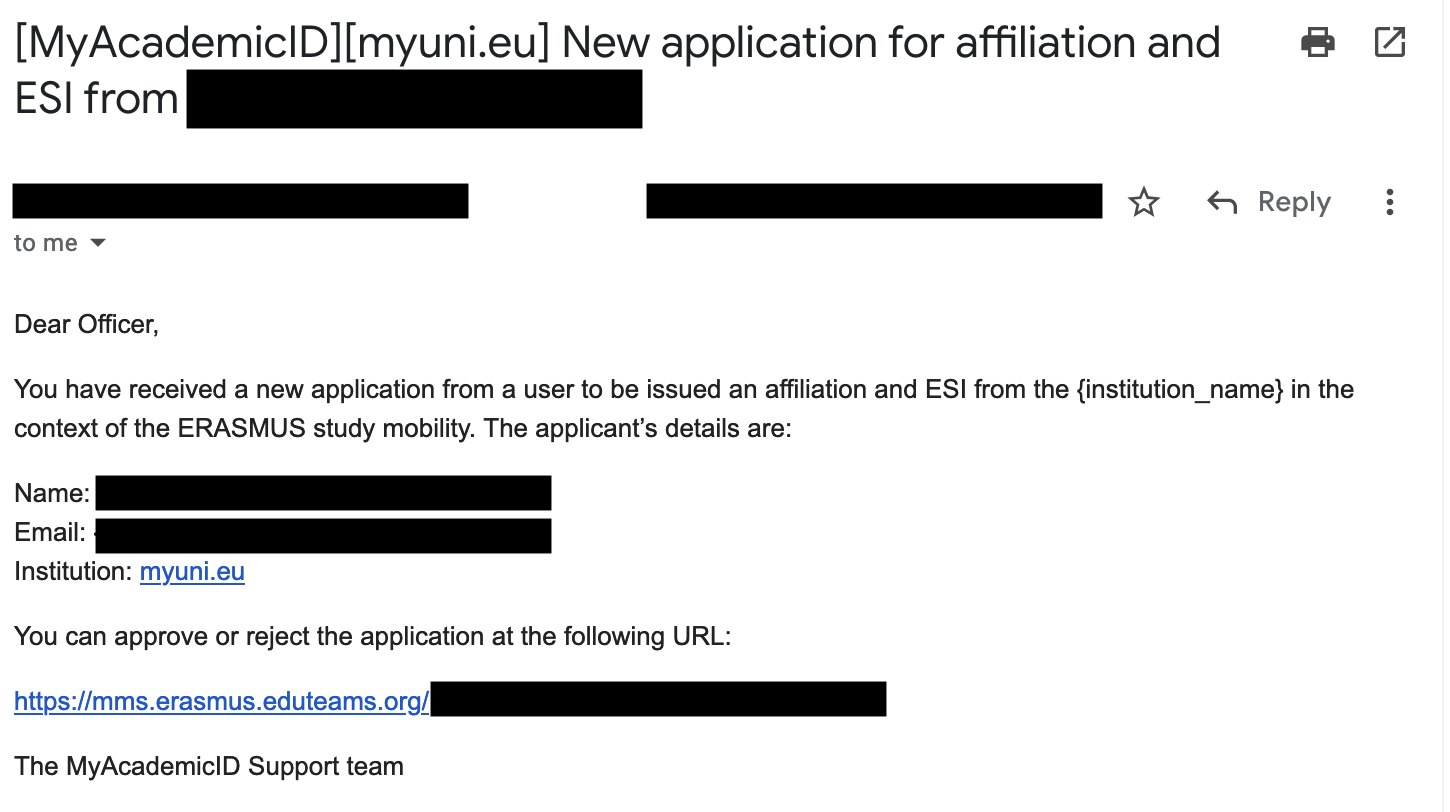Expand recipient details arrow beside "to me"
The height and width of the screenshot is (812, 1450).
(98, 243)
